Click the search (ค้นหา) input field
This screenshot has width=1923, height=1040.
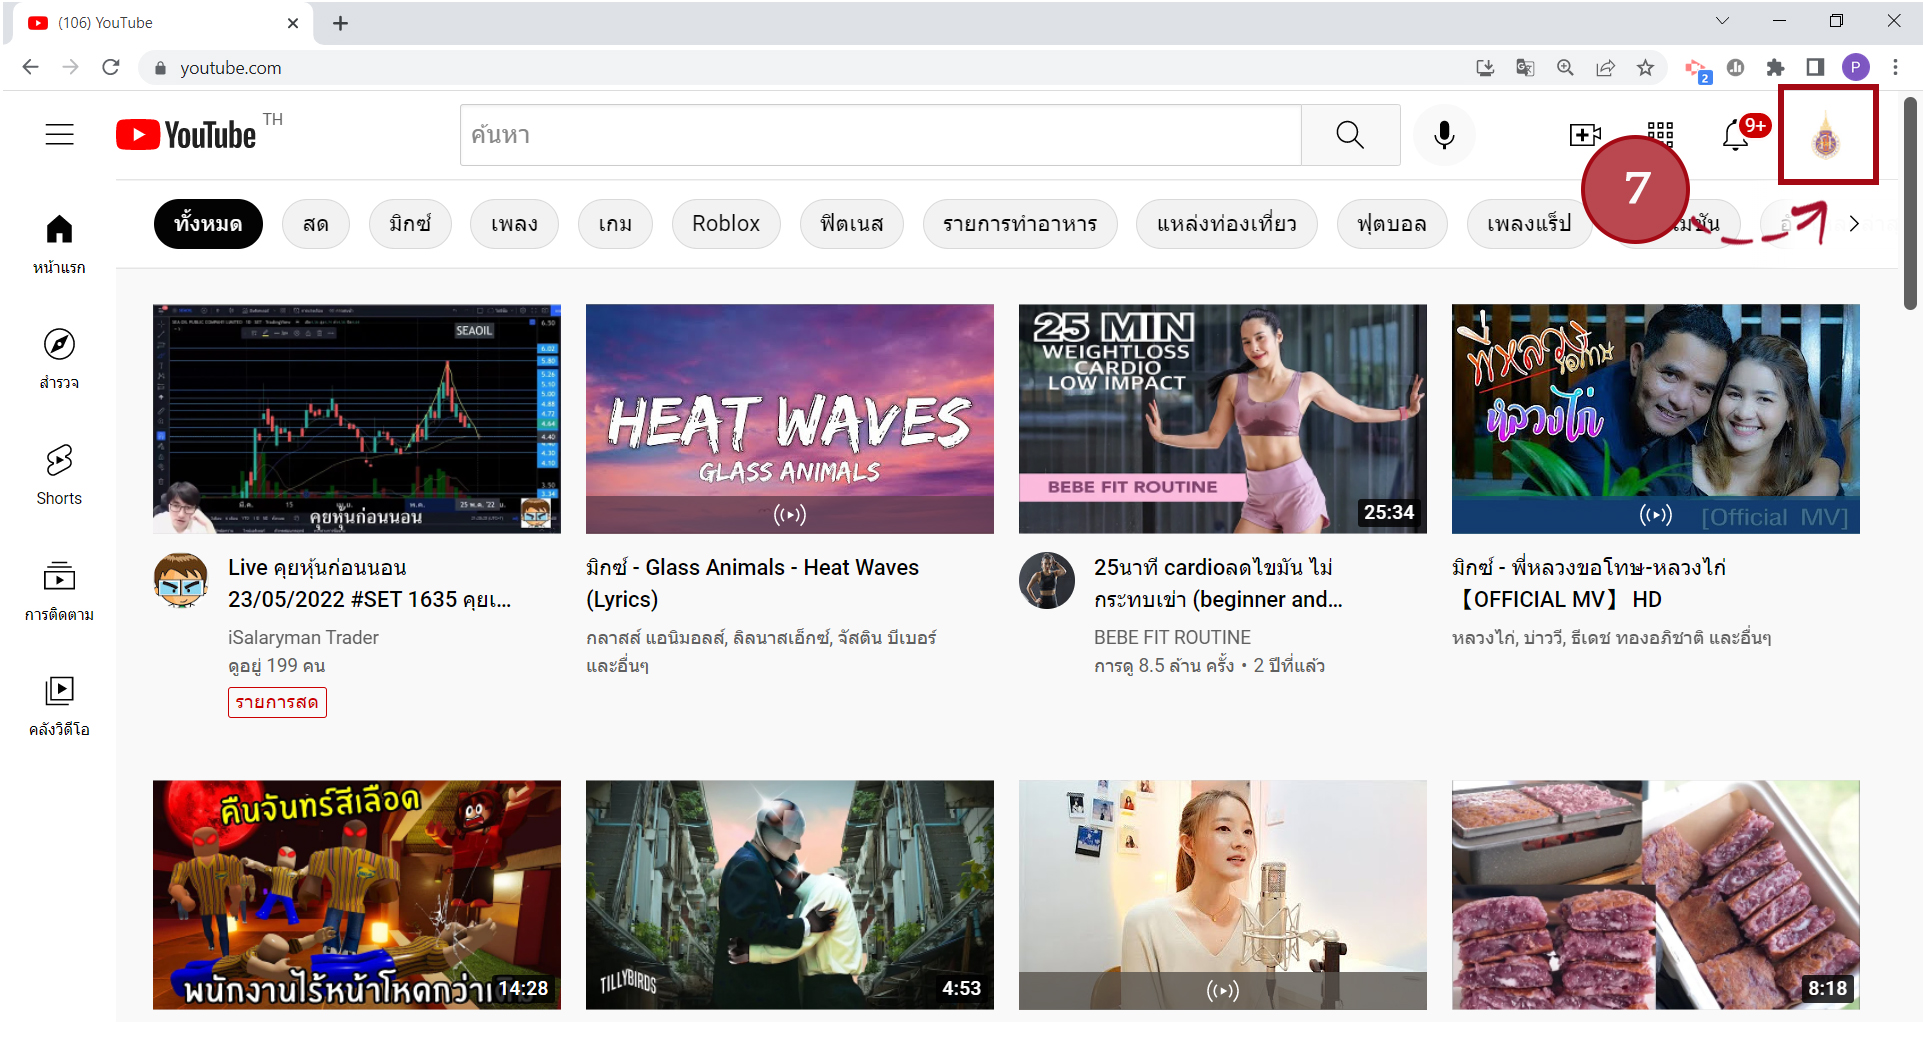pyautogui.click(x=881, y=135)
